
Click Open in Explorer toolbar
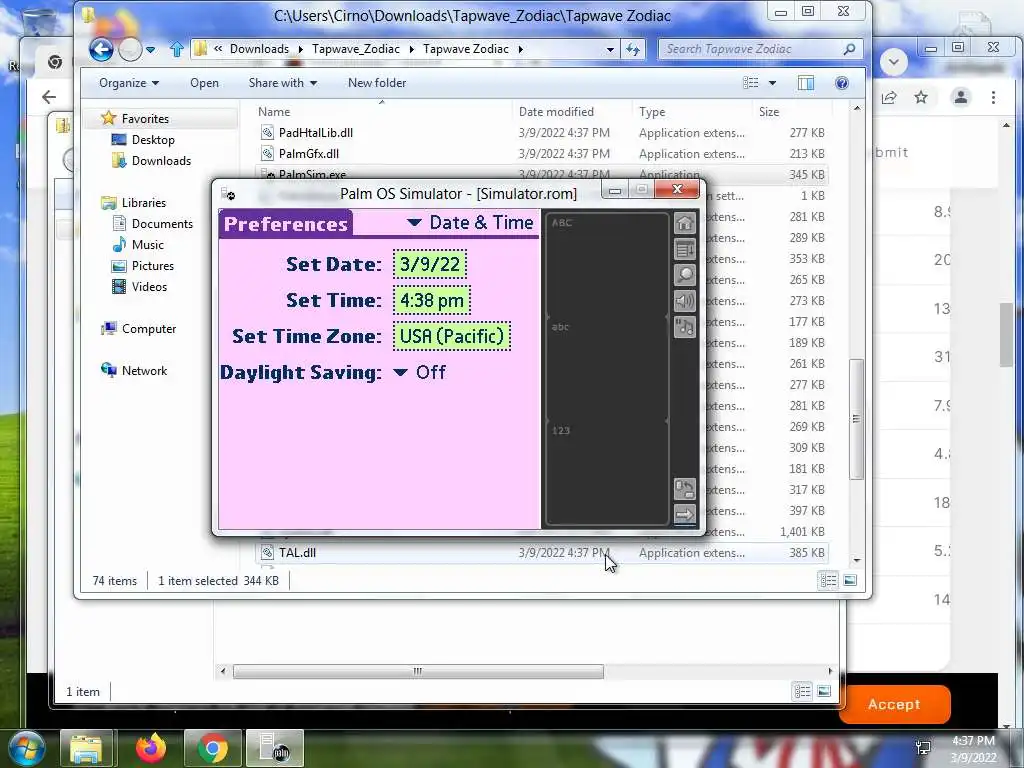pos(204,83)
